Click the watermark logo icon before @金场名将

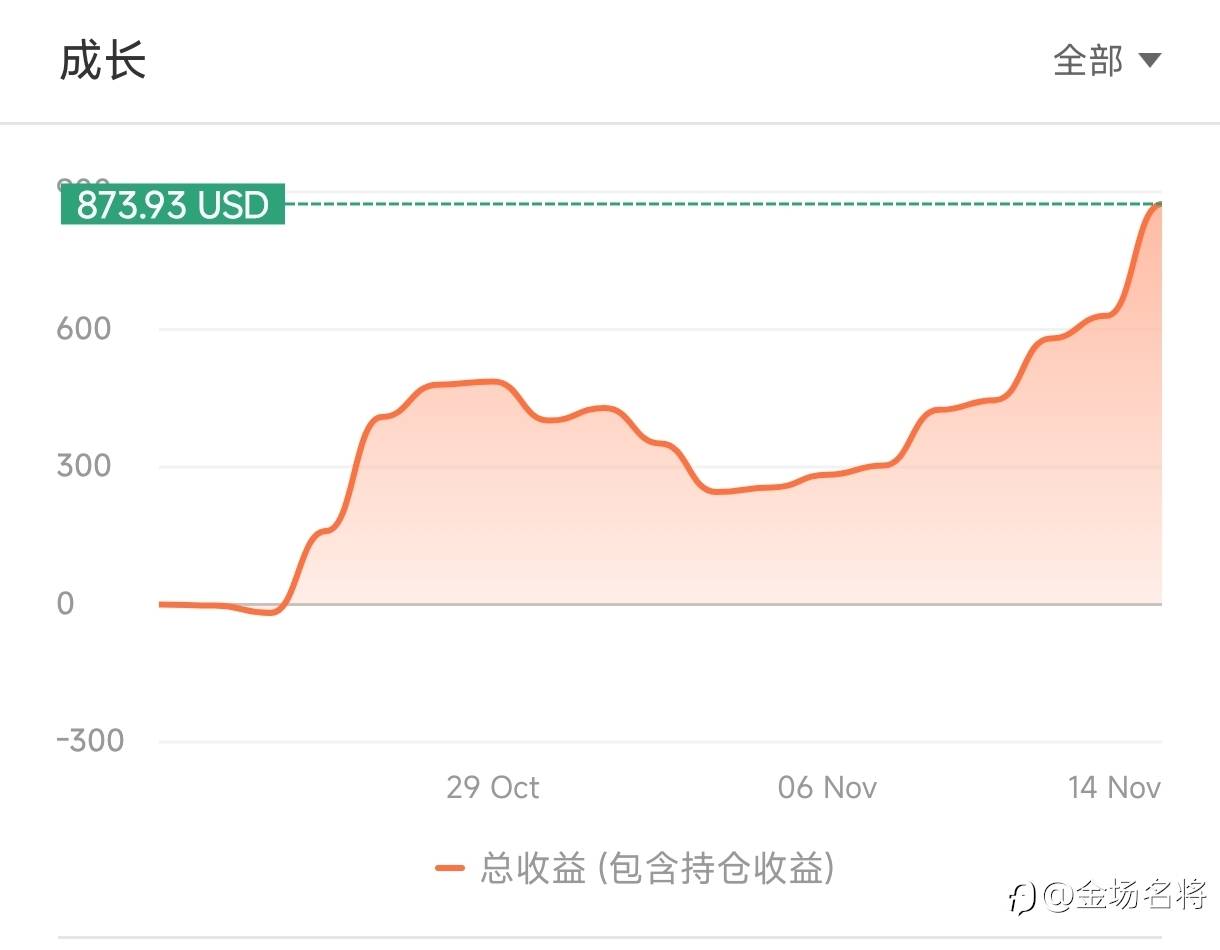pyautogui.click(x=1021, y=897)
